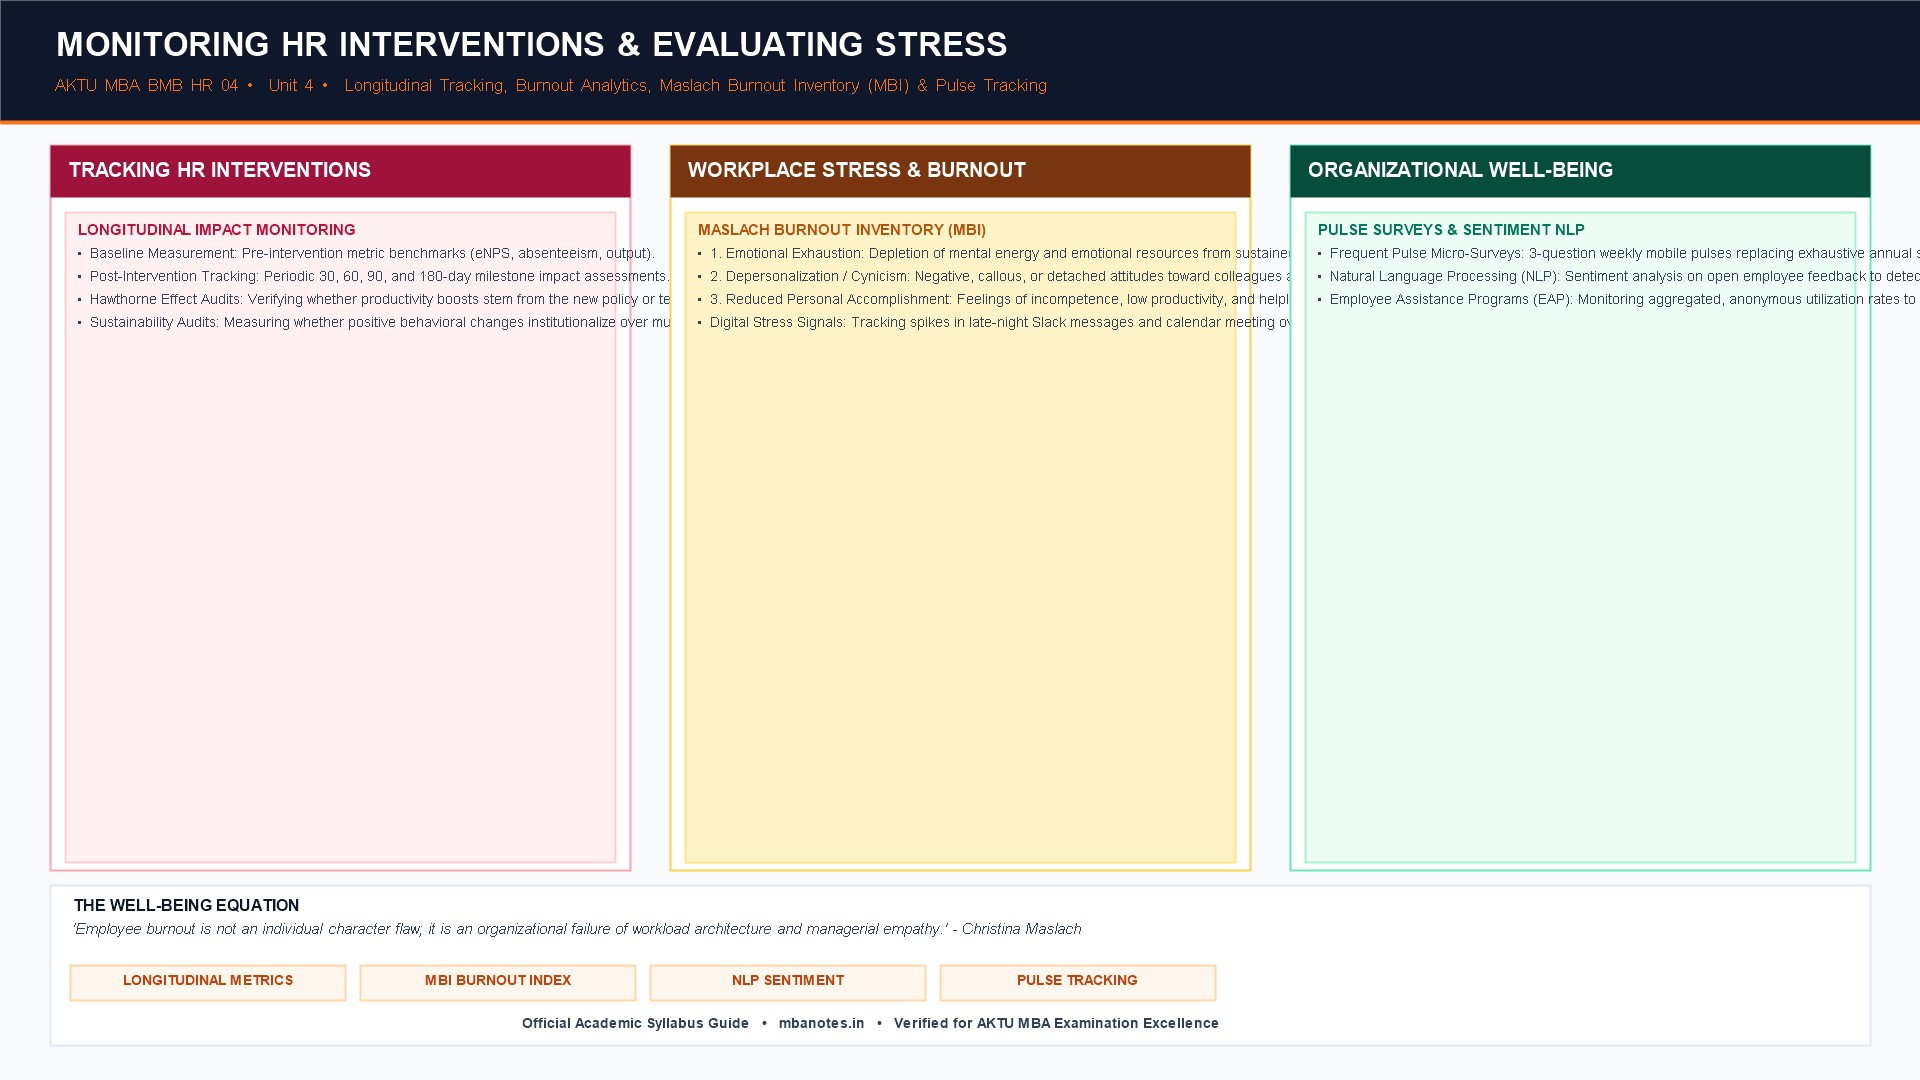Click the Official Academic Syllabus Guide text

[x=635, y=1023]
